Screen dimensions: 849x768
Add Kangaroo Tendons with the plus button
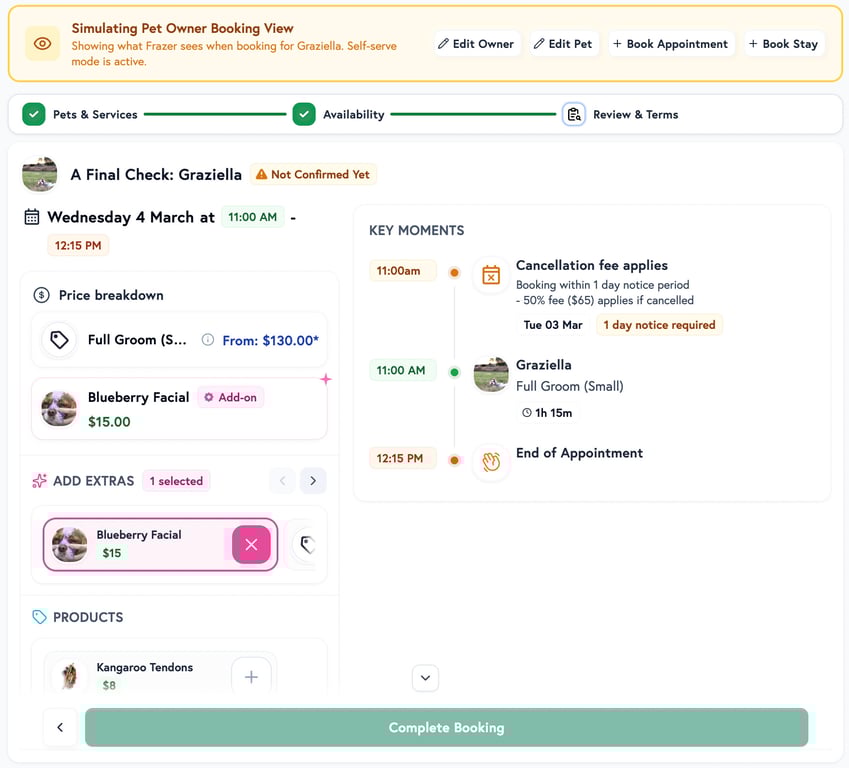tap(251, 676)
